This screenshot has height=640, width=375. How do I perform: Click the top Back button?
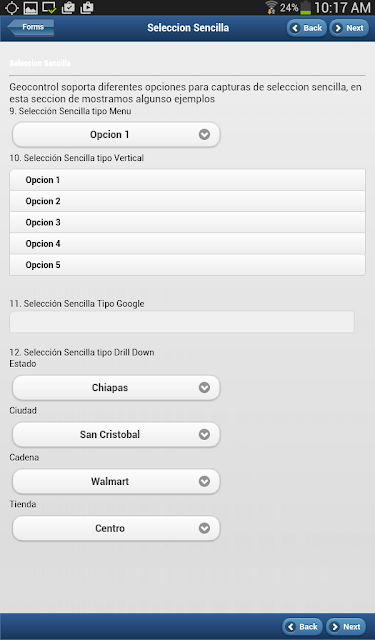coord(306,28)
